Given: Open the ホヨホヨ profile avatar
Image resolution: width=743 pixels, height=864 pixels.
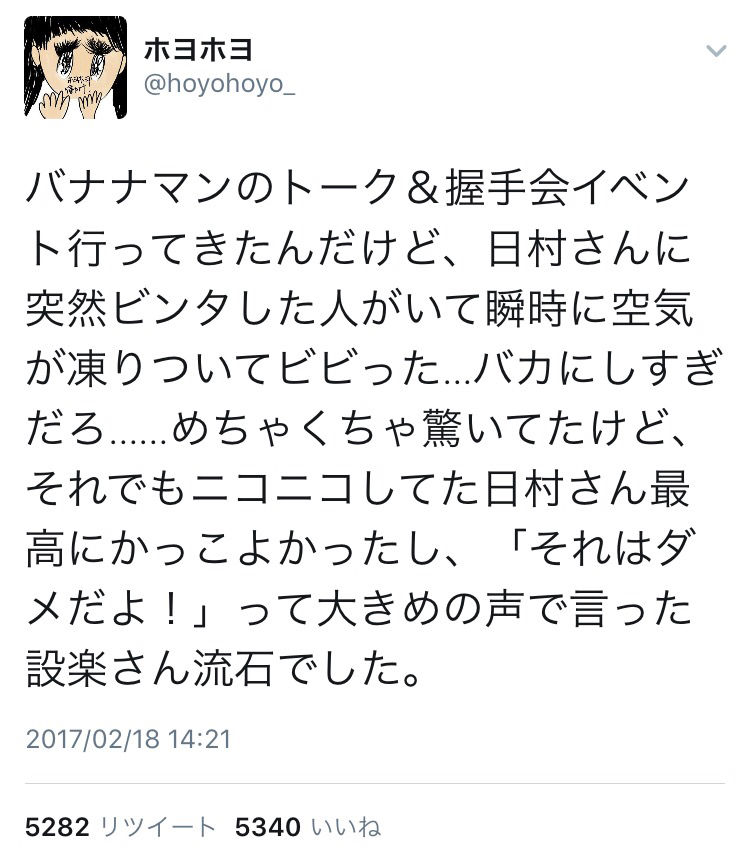Looking at the screenshot, I should coord(76,67).
